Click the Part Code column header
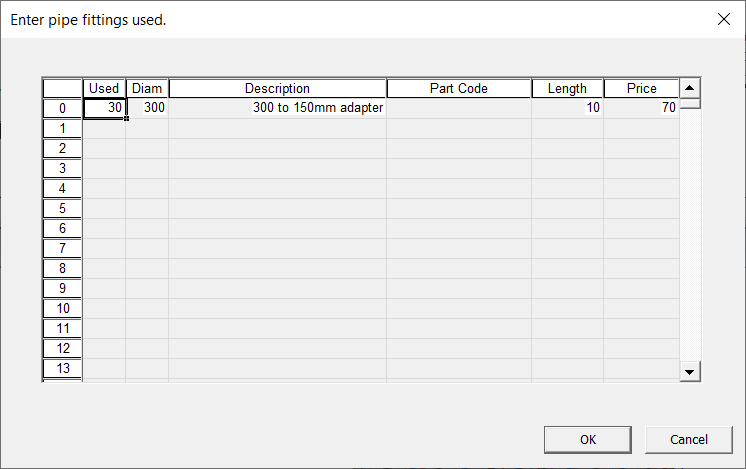The height and width of the screenshot is (469, 746). click(459, 88)
